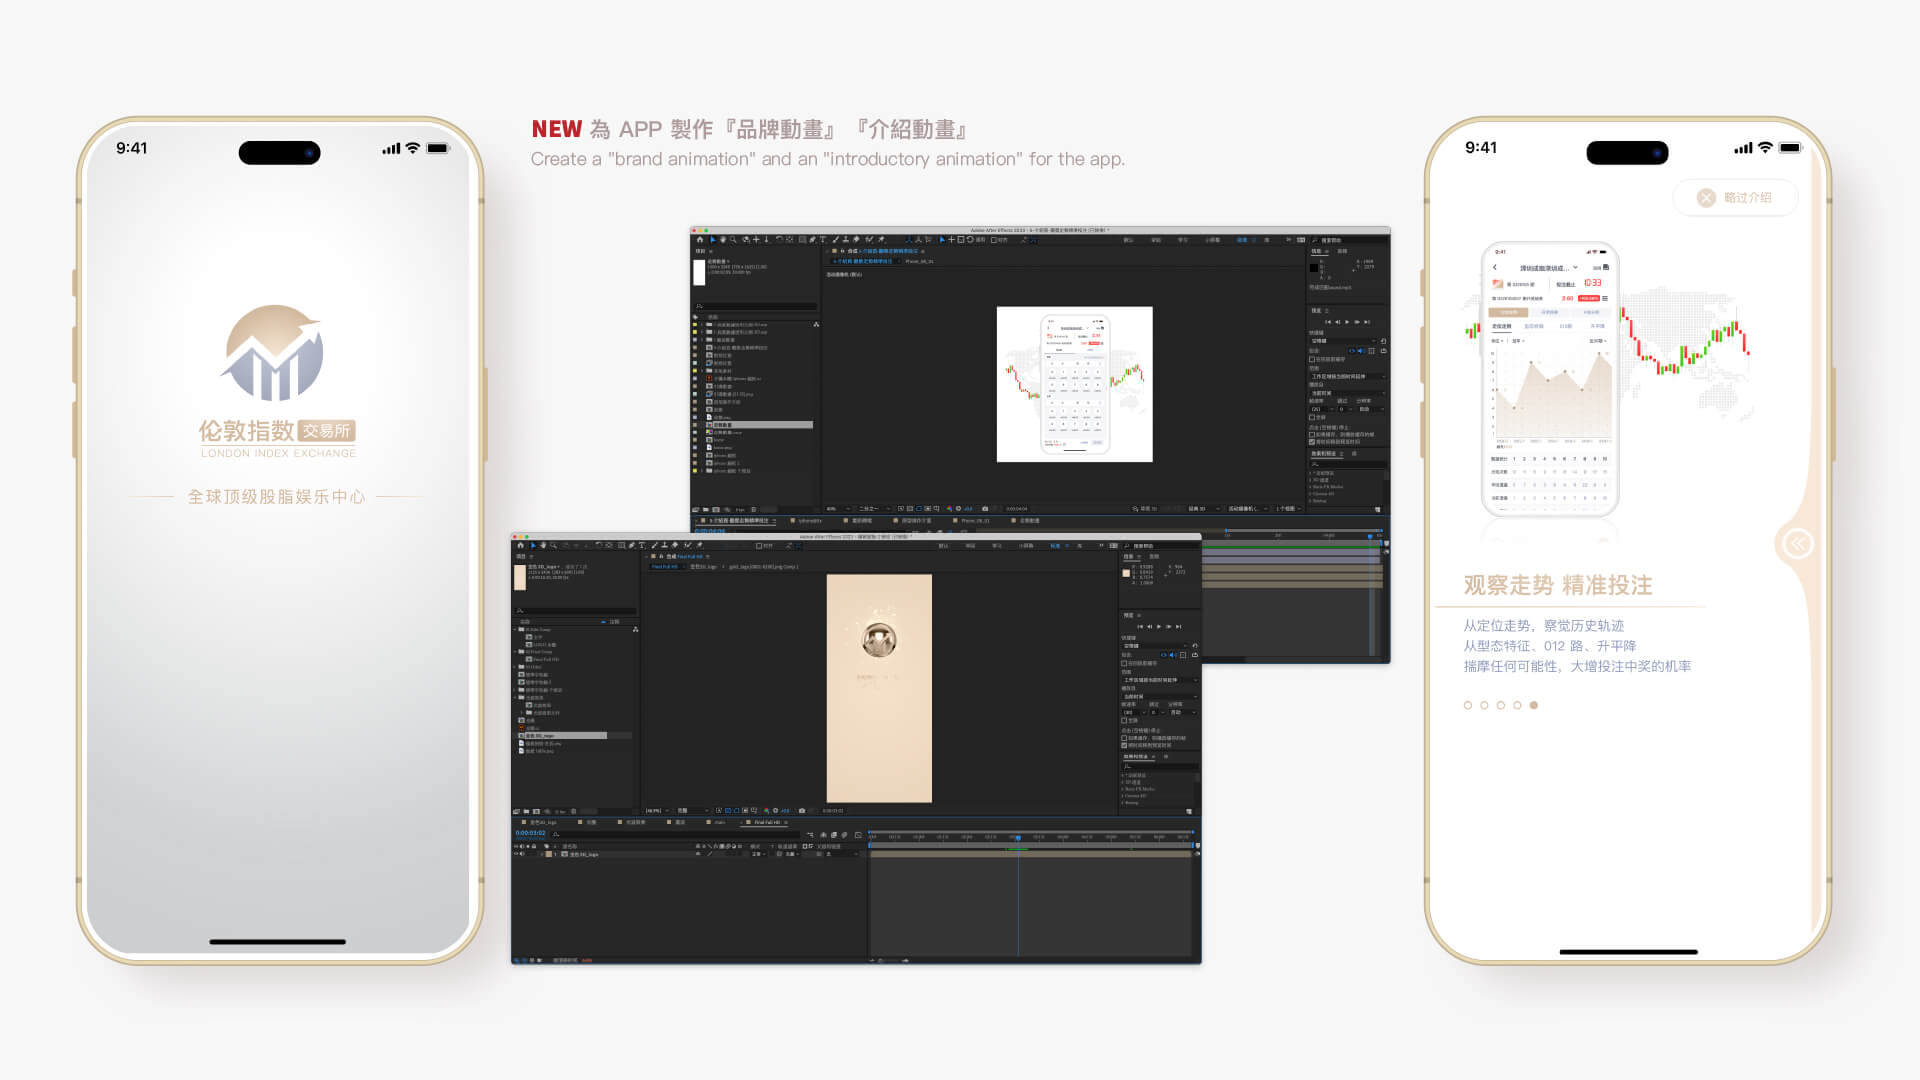Play the preview in rear After Effects window
1920x1080 pixels.
1347,322
